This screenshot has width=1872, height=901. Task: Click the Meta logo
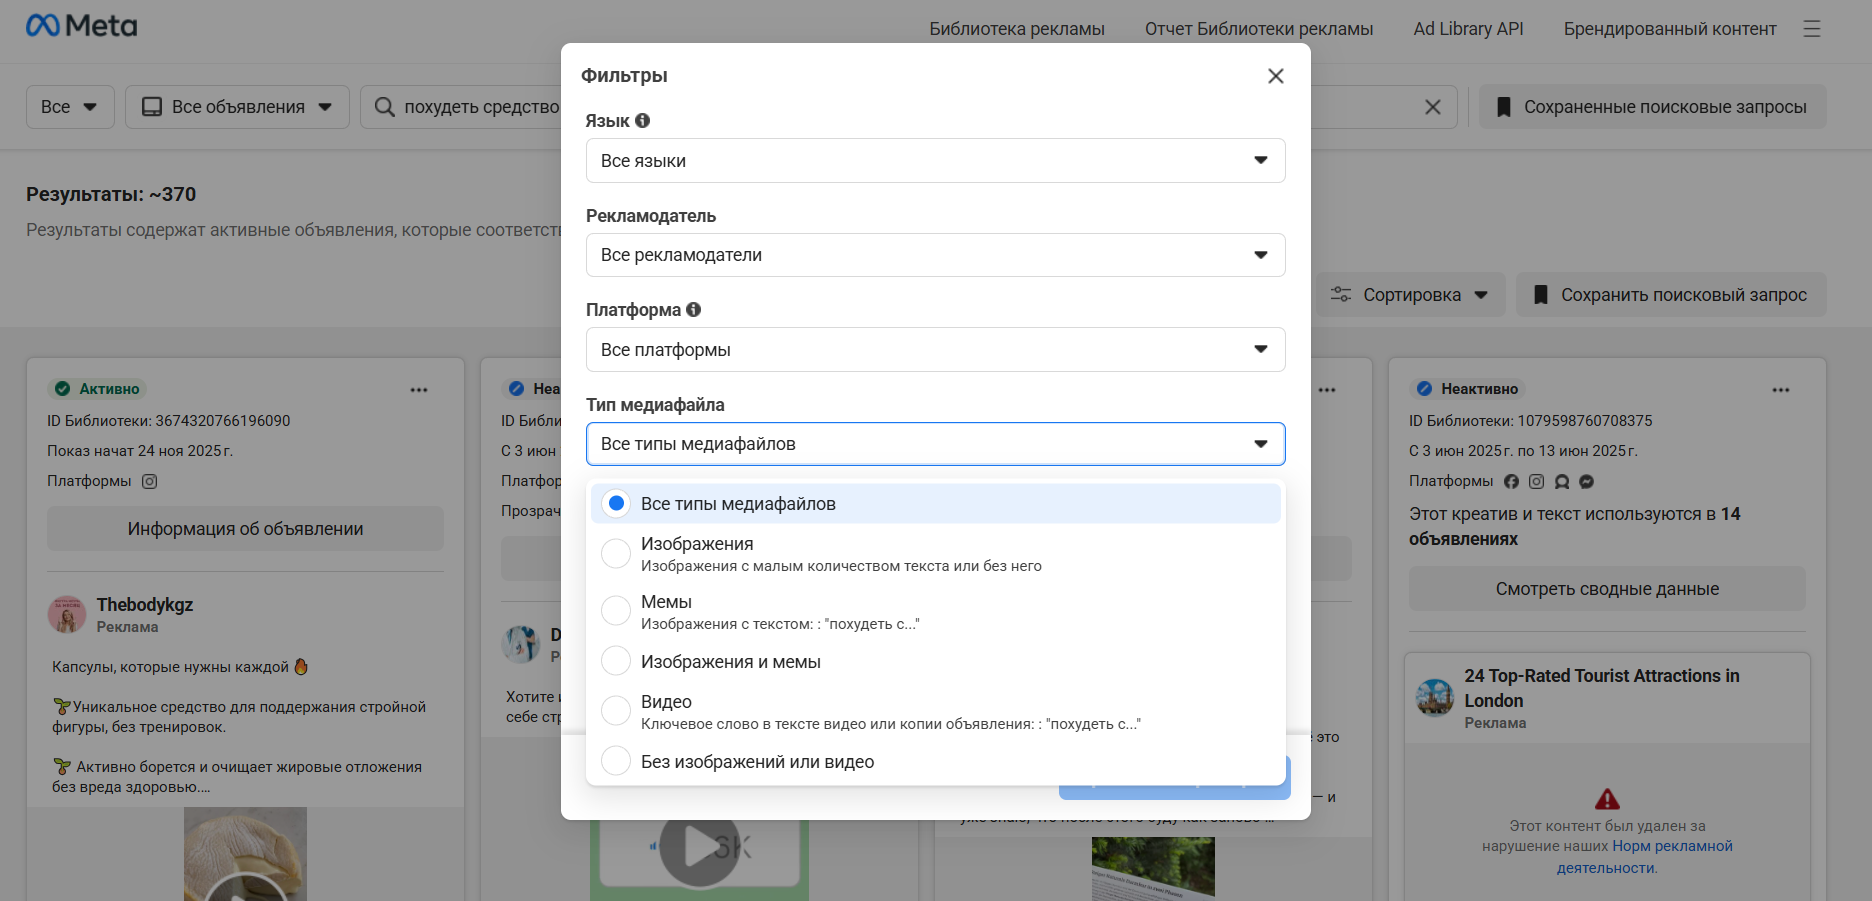(82, 26)
